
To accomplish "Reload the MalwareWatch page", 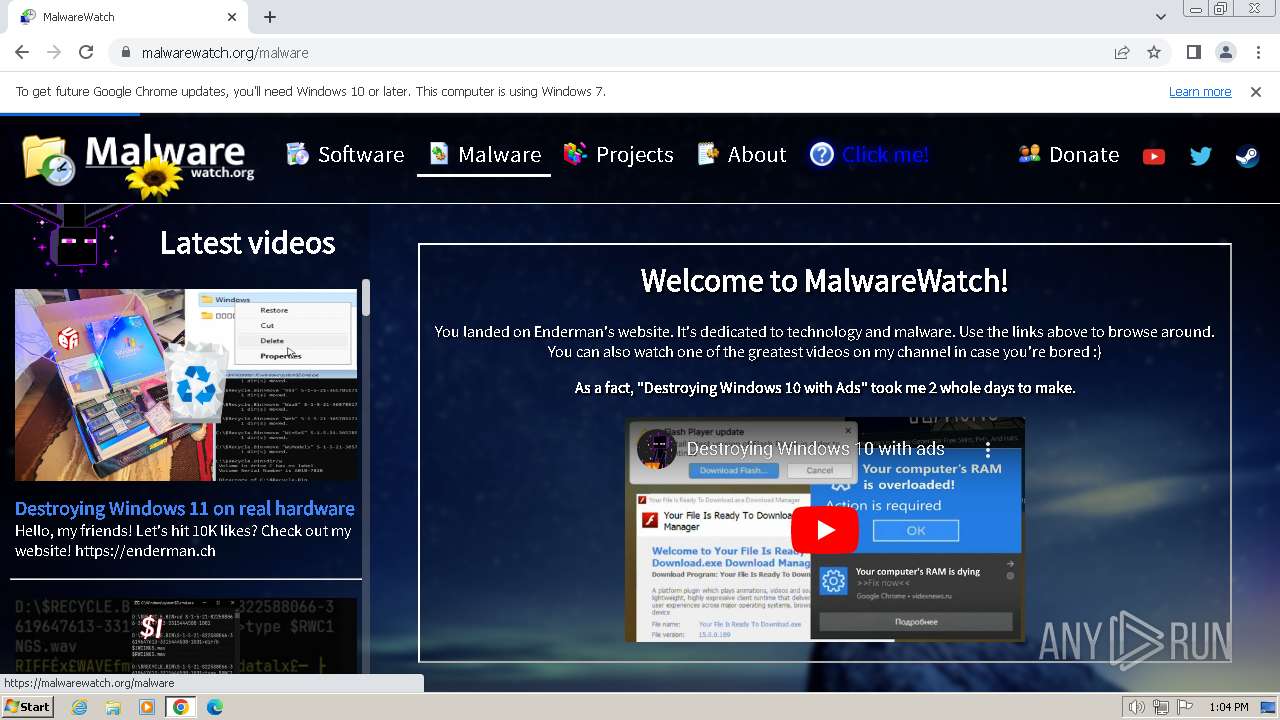I will point(86,52).
